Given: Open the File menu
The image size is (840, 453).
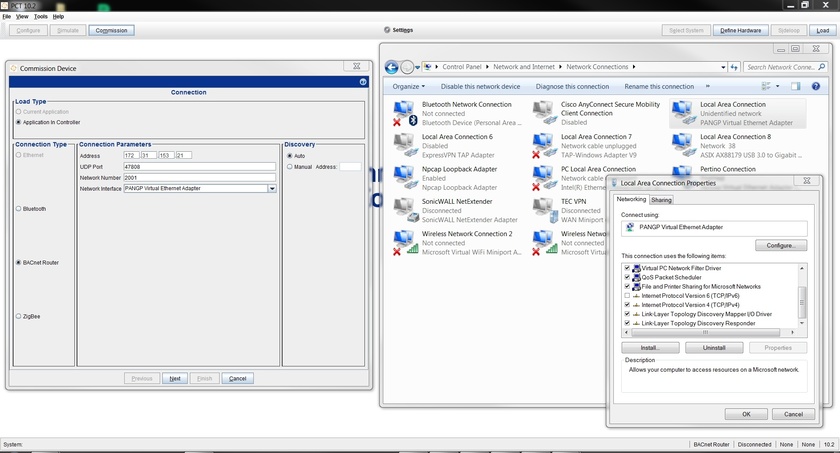Looking at the screenshot, I should click(x=6, y=17).
